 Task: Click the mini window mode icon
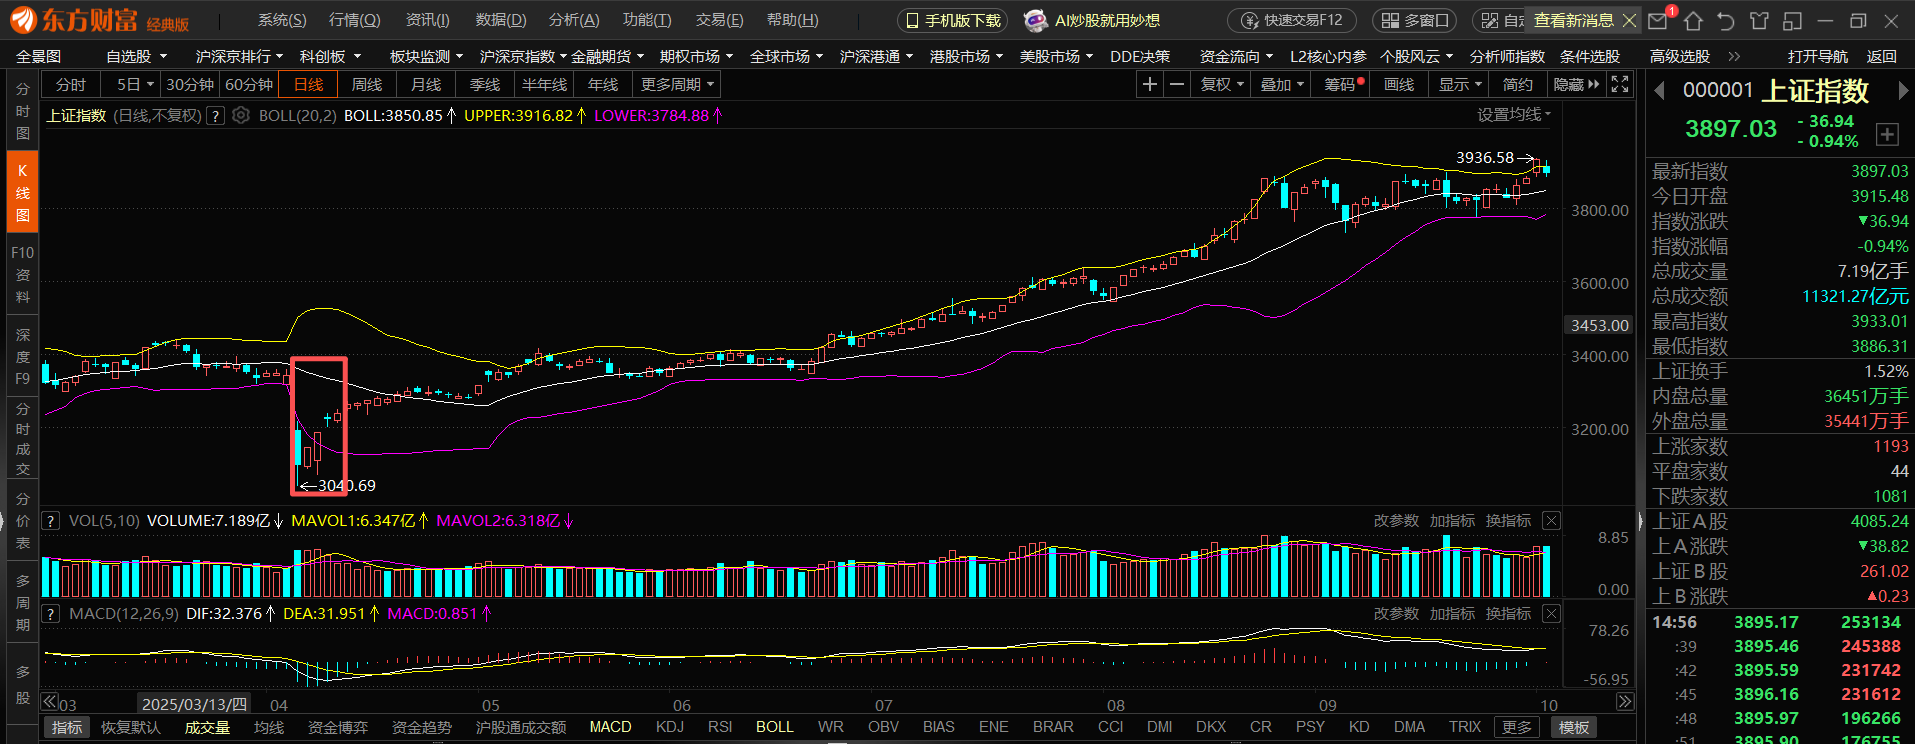(1793, 20)
